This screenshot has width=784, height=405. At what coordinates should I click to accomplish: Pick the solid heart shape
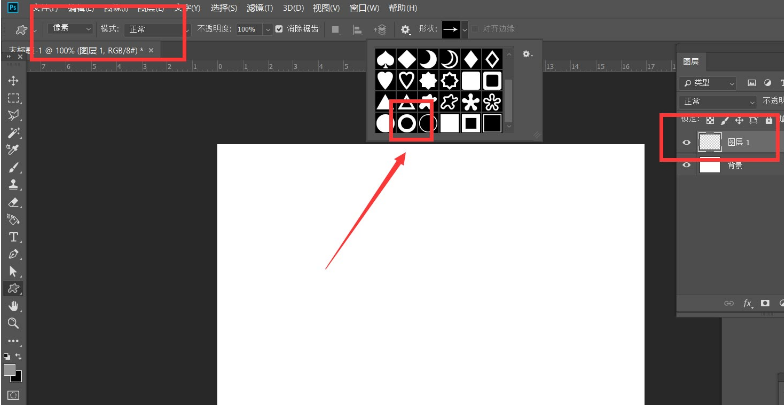[x=384, y=80]
